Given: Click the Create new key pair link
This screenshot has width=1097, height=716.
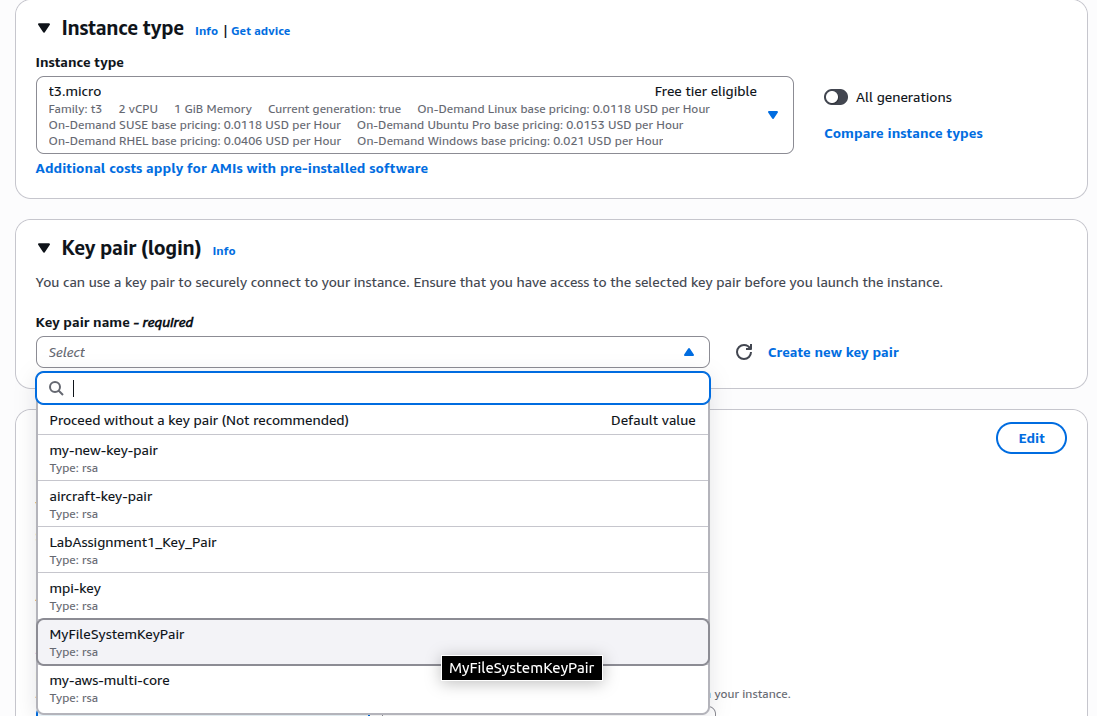Looking at the screenshot, I should point(833,352).
